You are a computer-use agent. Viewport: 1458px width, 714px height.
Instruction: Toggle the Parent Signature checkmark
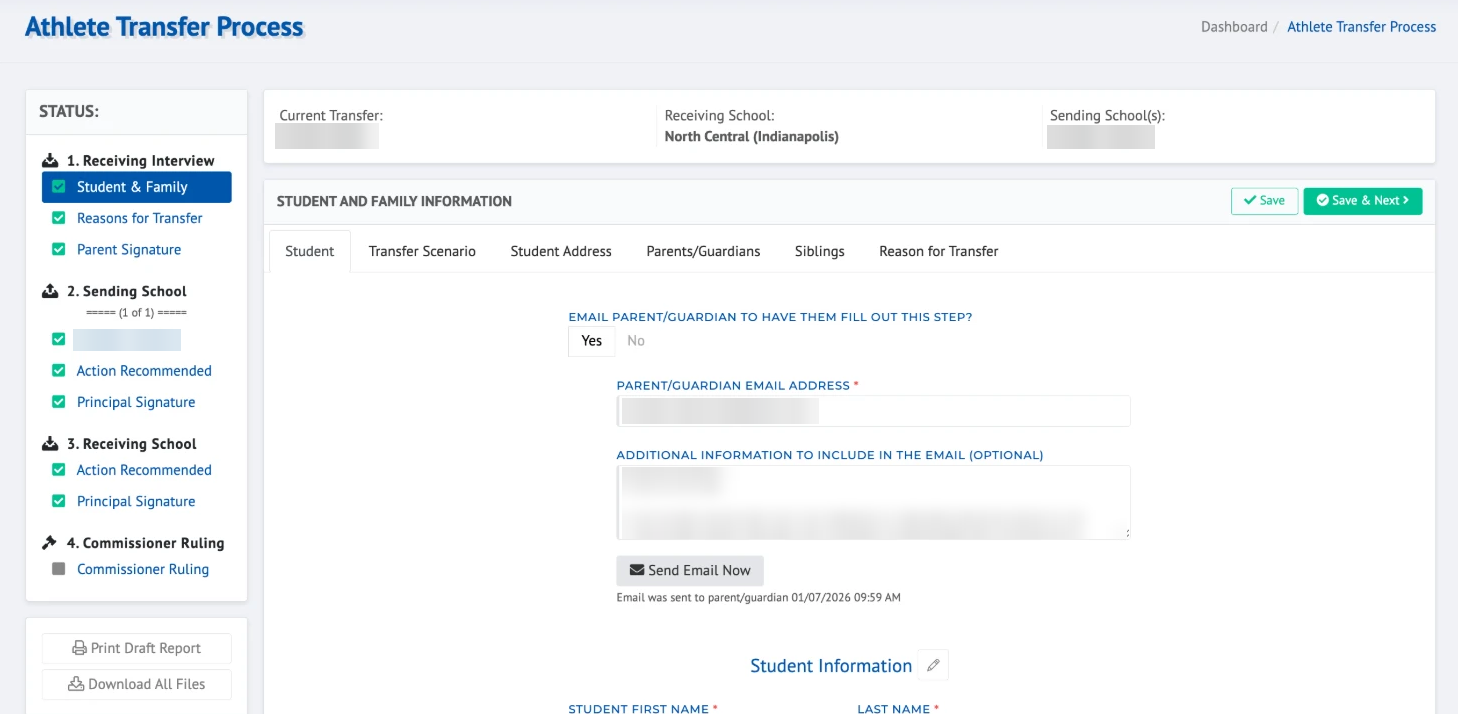(58, 250)
